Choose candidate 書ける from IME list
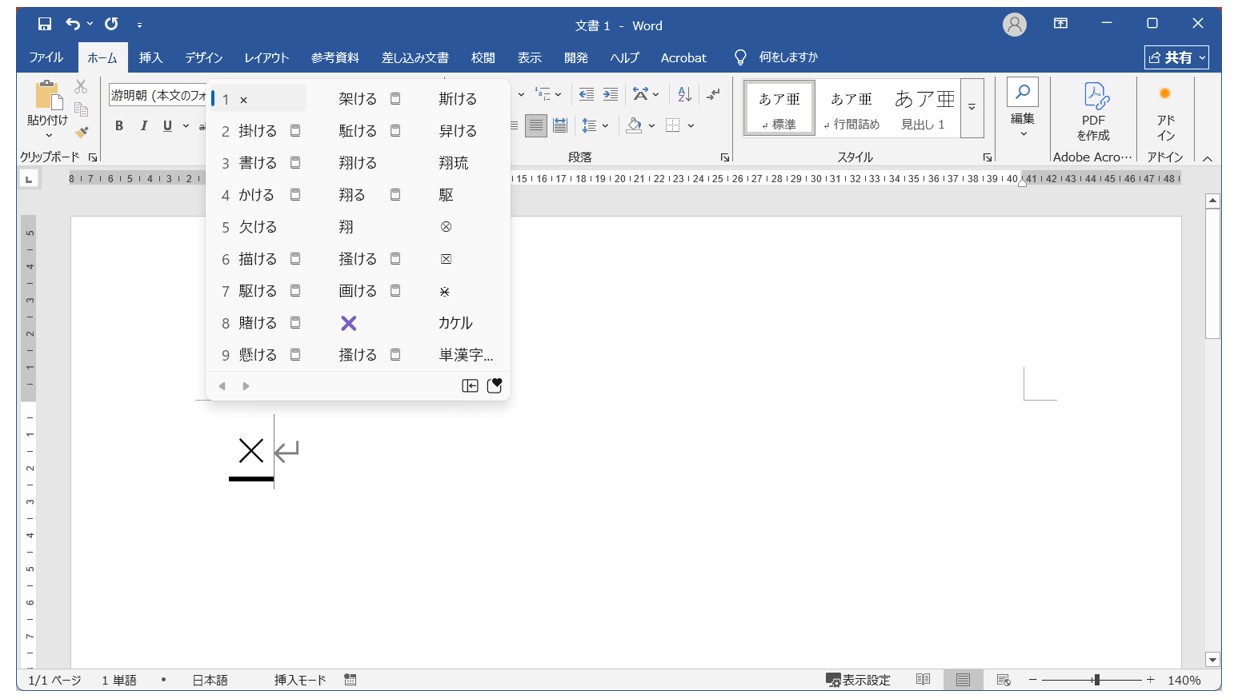This screenshot has width=1236, height=700. coord(258,163)
